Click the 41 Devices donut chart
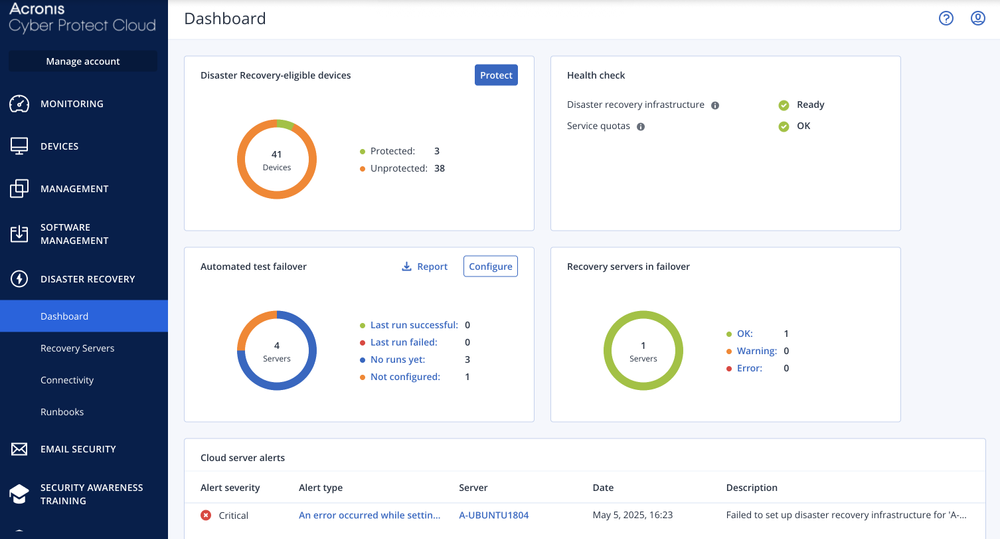Image resolution: width=1000 pixels, height=539 pixels. [x=277, y=160]
